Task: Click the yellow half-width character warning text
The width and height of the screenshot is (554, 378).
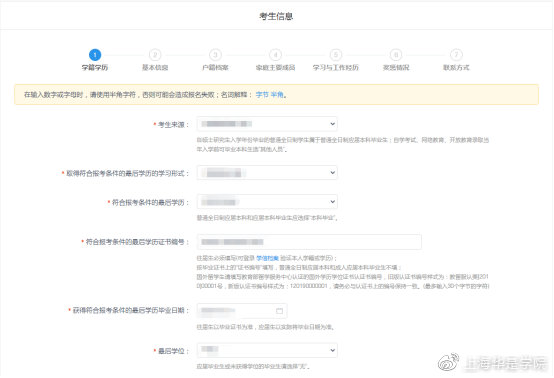Action: 155,95
